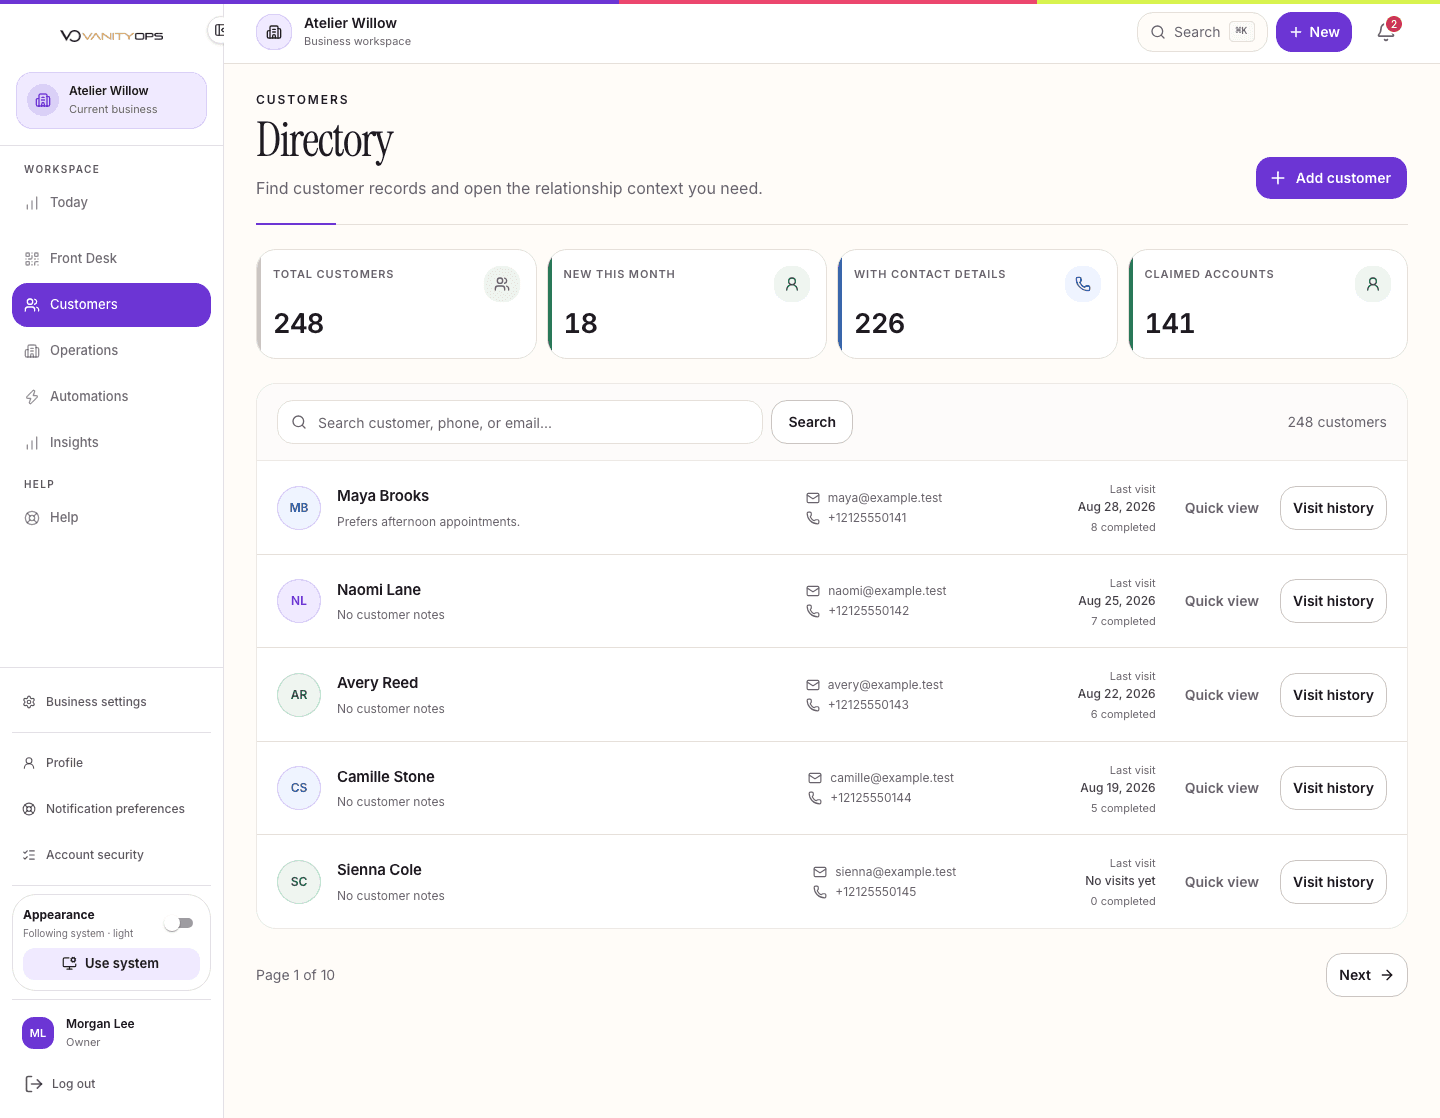
Task: Toggle the Appearance theme switch
Action: click(179, 923)
